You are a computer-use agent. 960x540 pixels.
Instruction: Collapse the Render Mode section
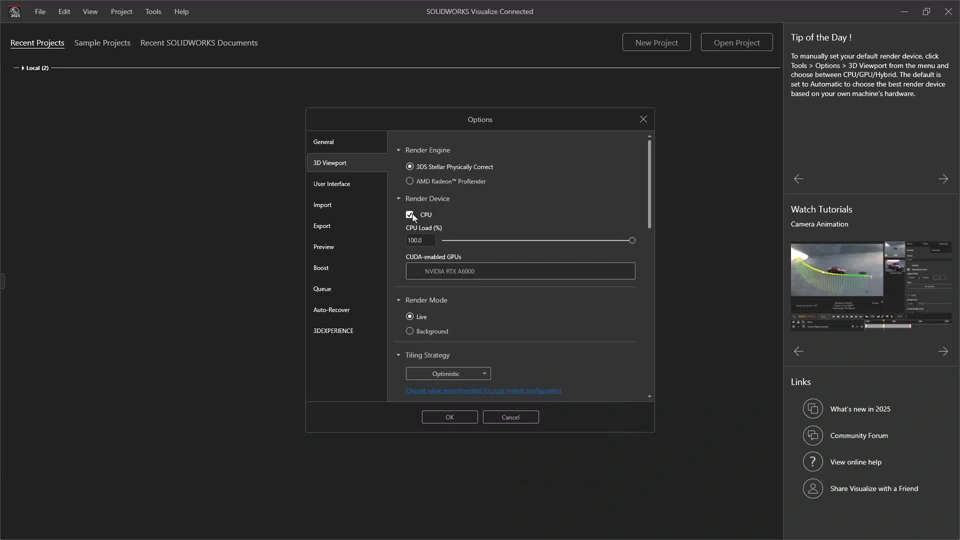[x=399, y=300]
